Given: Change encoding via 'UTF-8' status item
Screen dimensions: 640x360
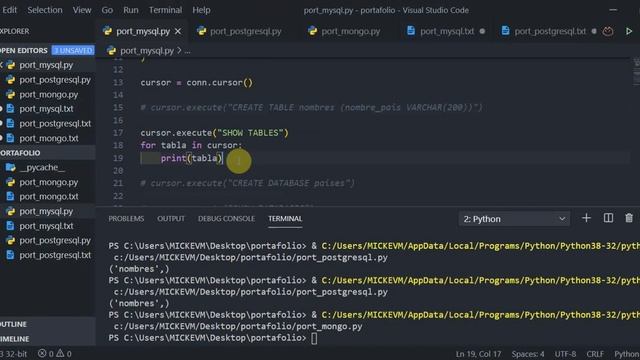Looking at the screenshot, I should [565, 354].
